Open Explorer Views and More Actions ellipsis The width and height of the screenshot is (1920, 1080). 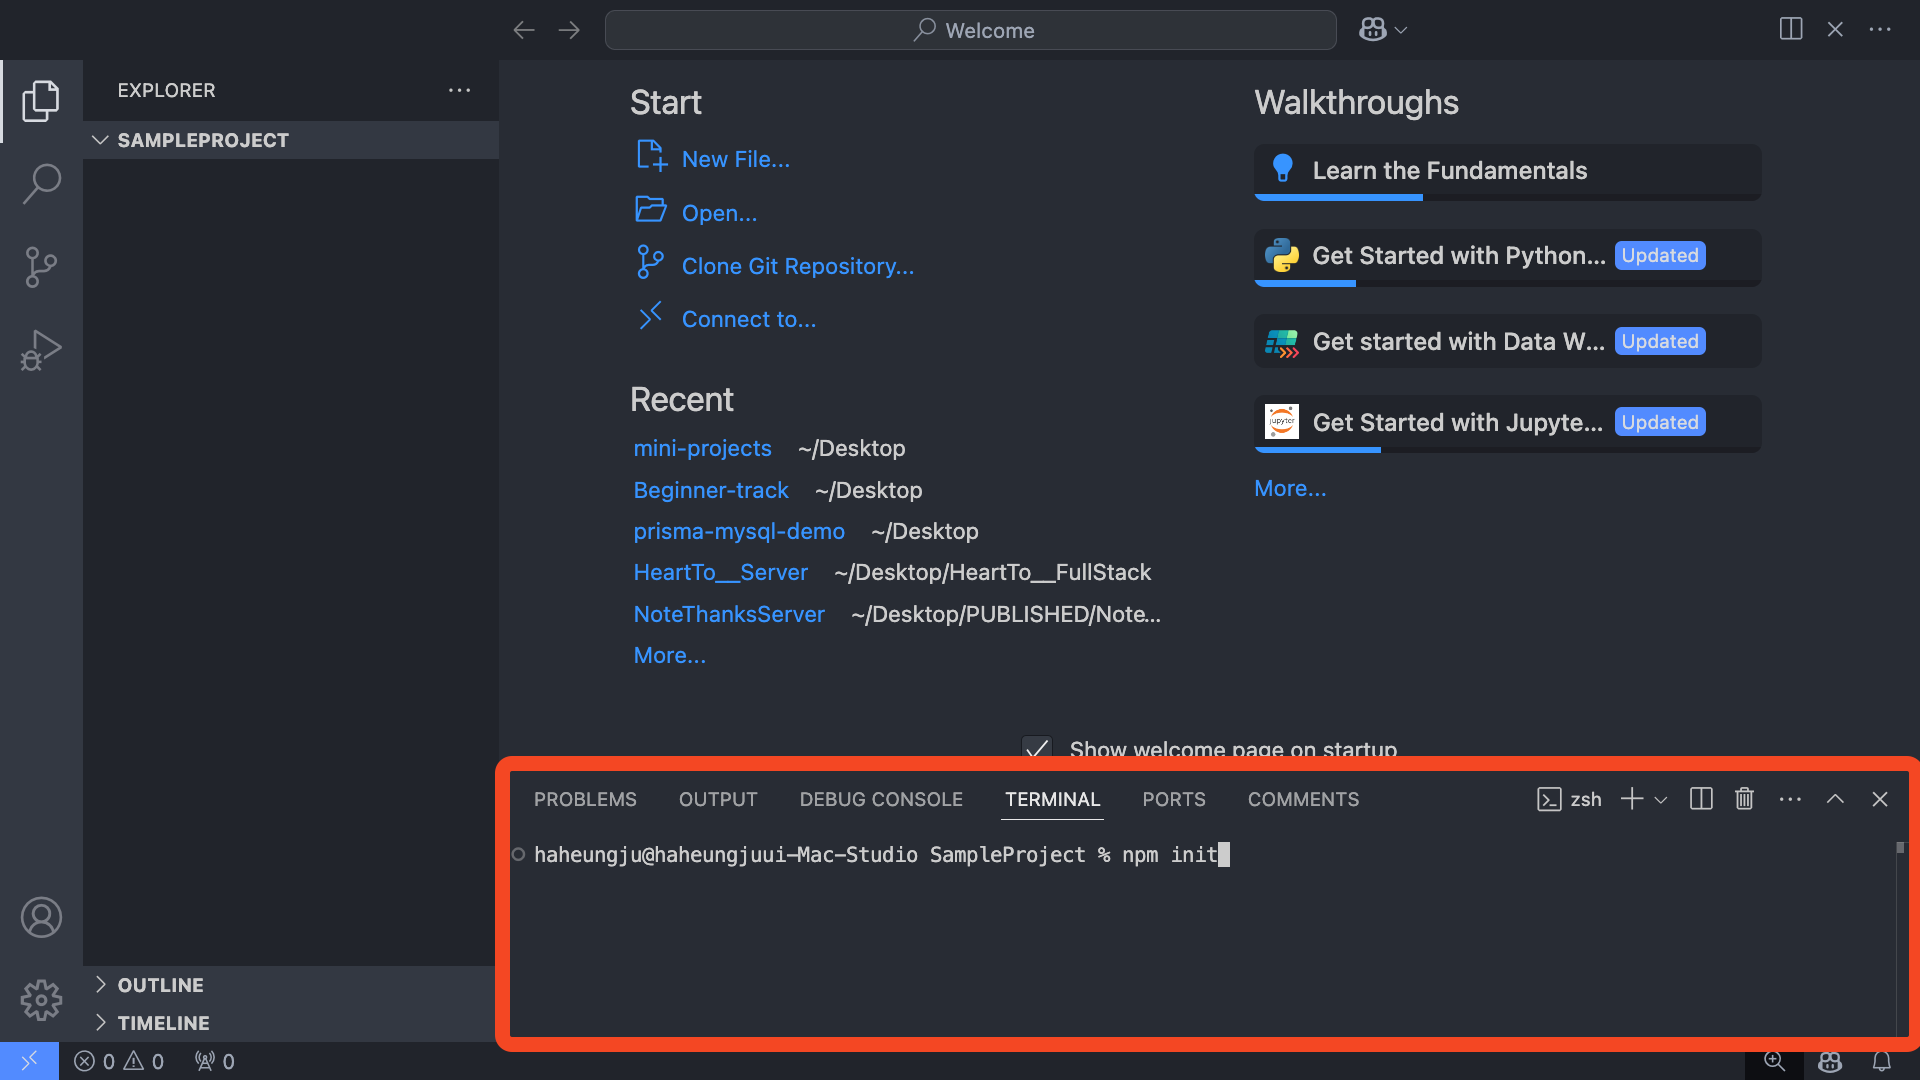(459, 90)
